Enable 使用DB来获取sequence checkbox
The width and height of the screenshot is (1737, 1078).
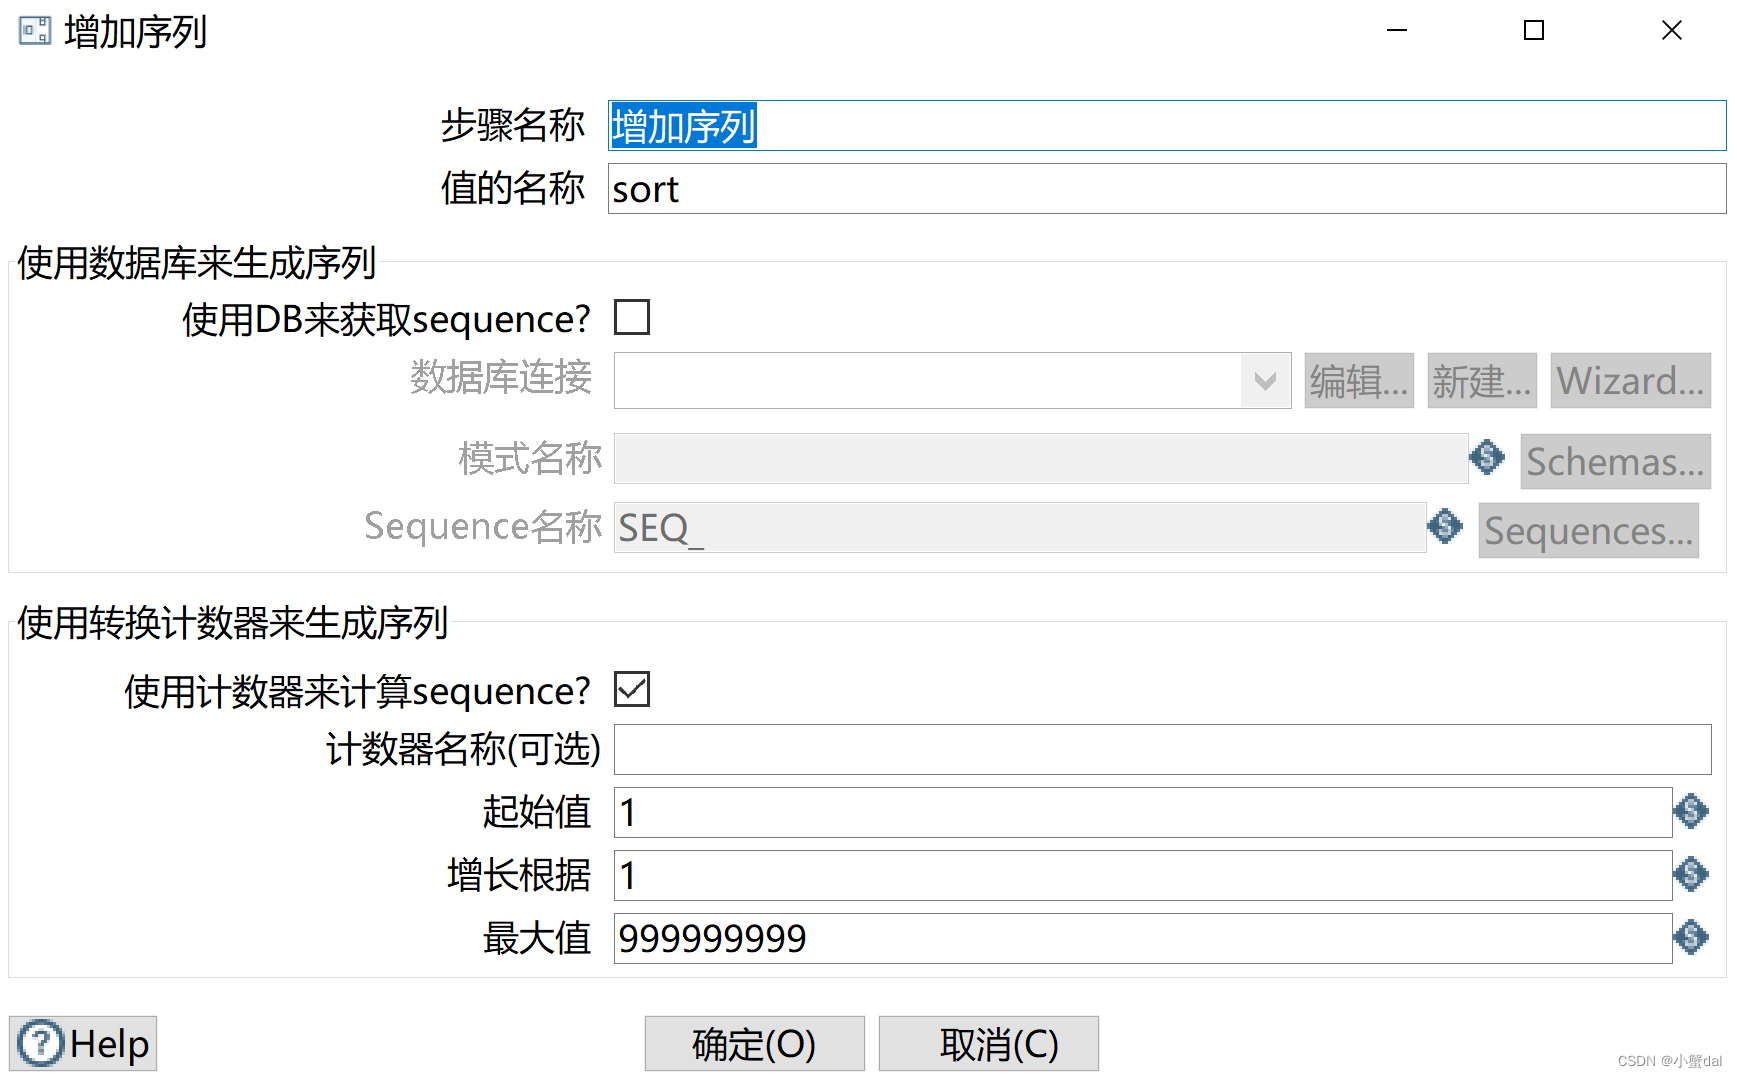pos(632,317)
